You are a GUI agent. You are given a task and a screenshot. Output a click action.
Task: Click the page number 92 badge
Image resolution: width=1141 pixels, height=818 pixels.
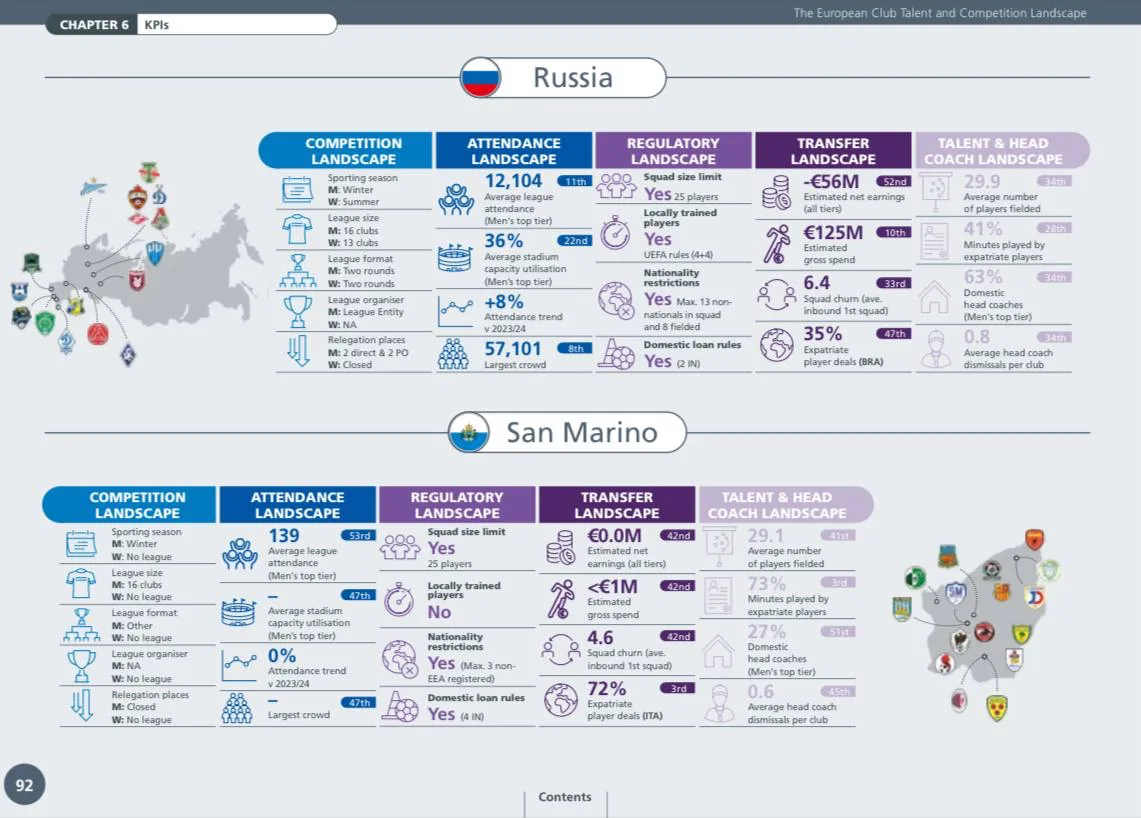[x=24, y=786]
